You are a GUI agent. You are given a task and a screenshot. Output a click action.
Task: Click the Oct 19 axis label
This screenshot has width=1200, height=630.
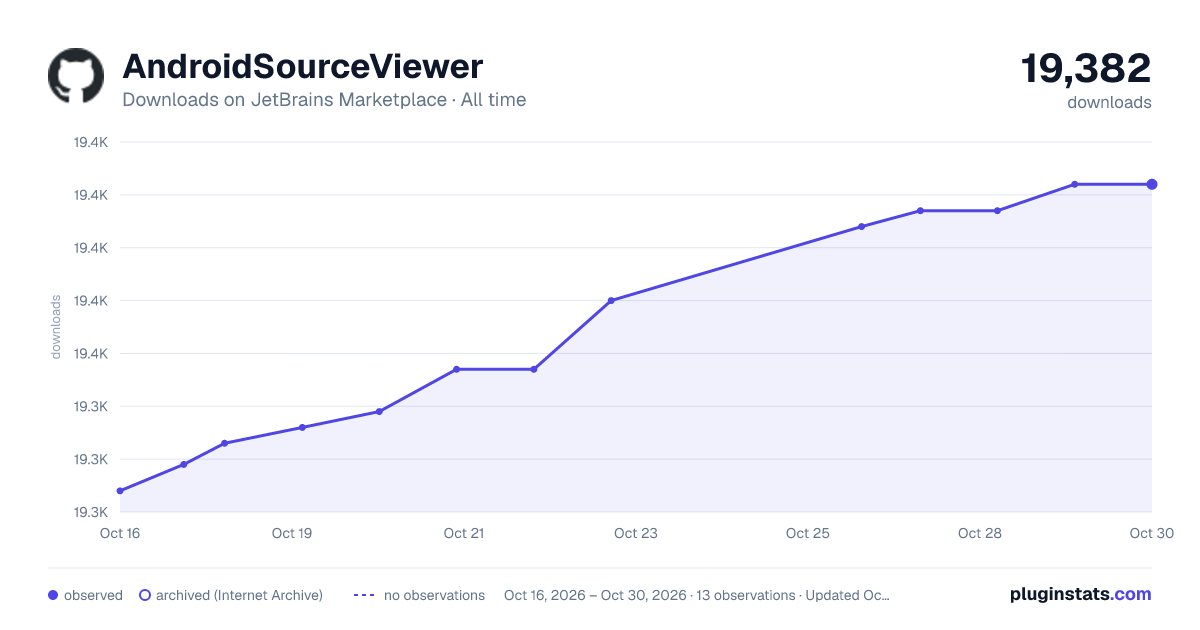(x=292, y=533)
